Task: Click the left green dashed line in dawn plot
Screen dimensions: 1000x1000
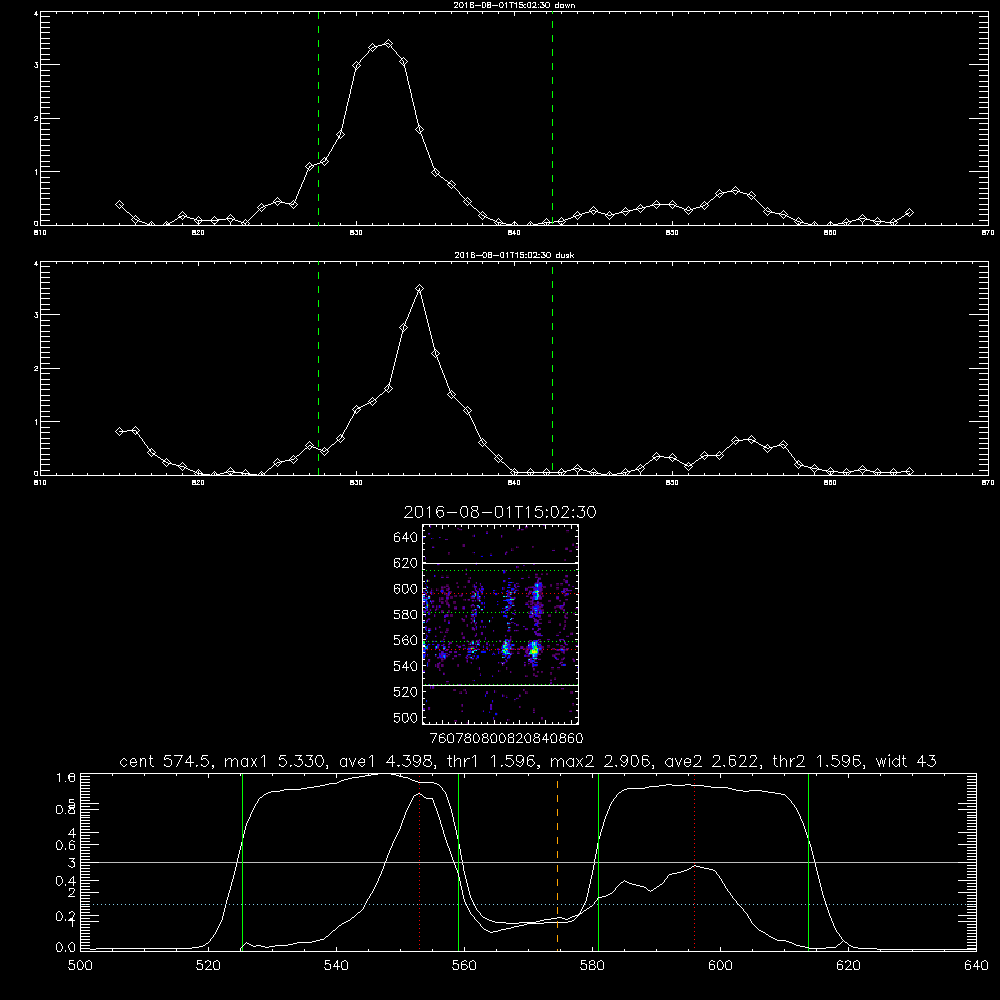Action: pyautogui.click(x=318, y=118)
